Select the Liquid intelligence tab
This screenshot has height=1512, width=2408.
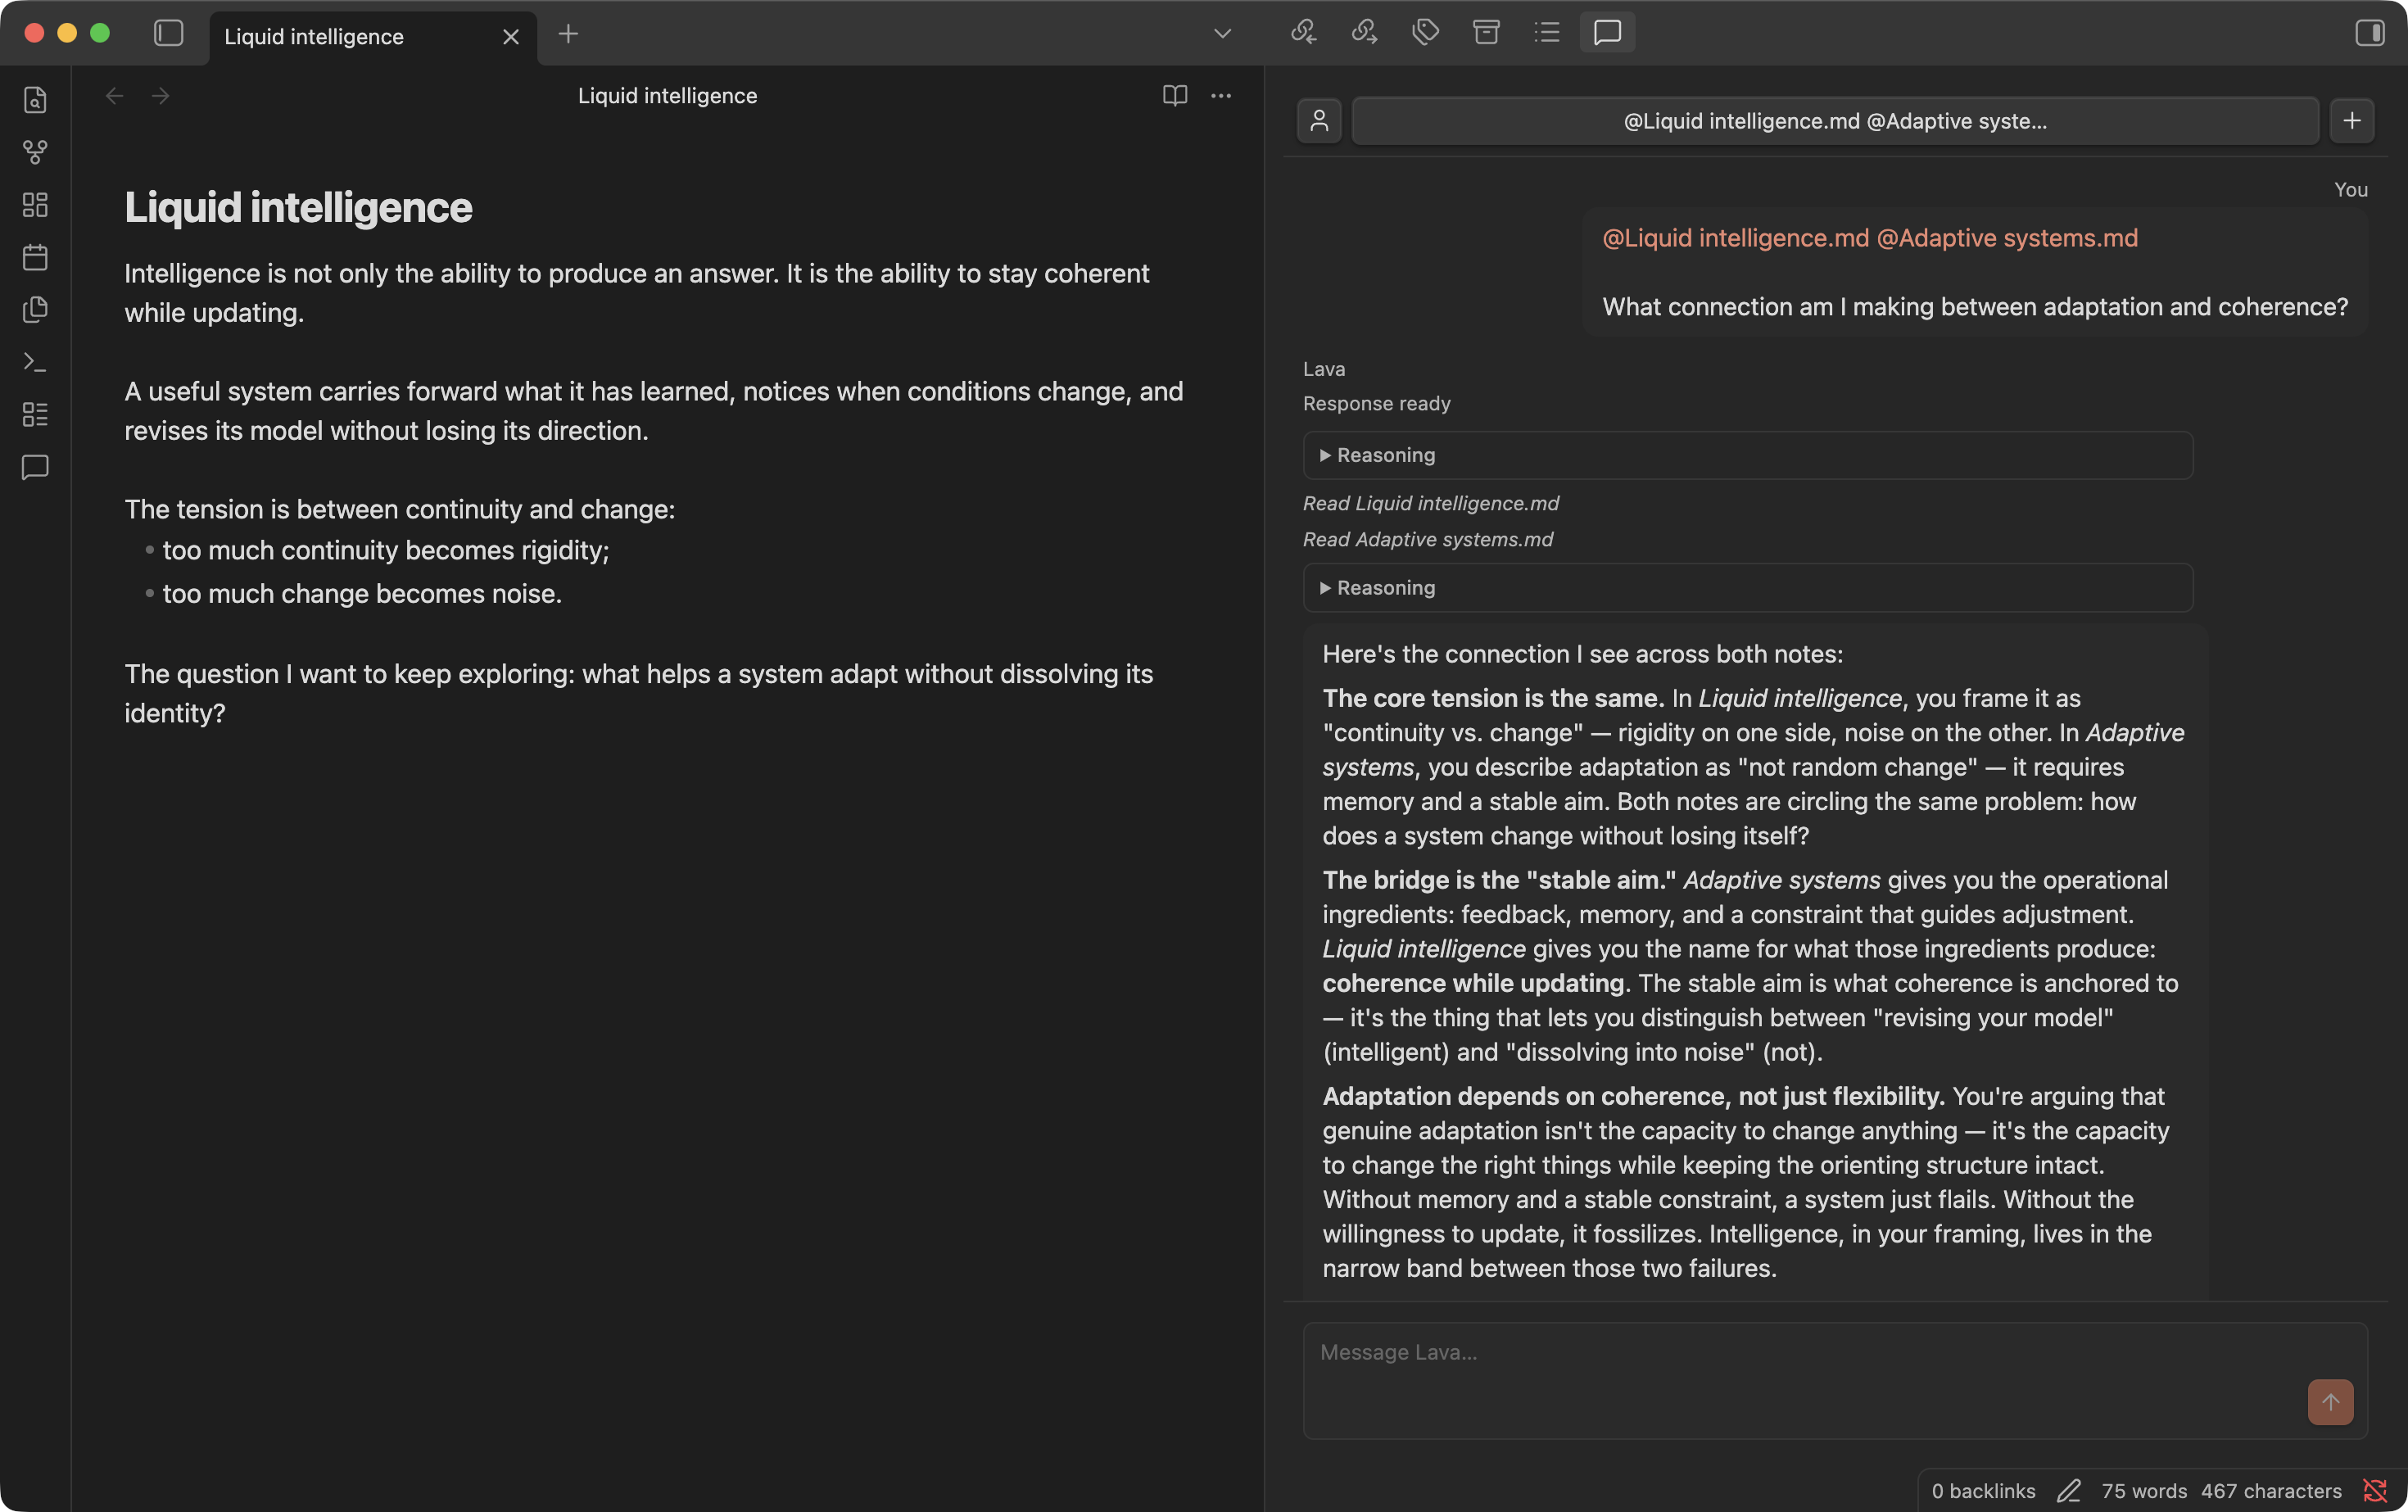[x=373, y=38]
